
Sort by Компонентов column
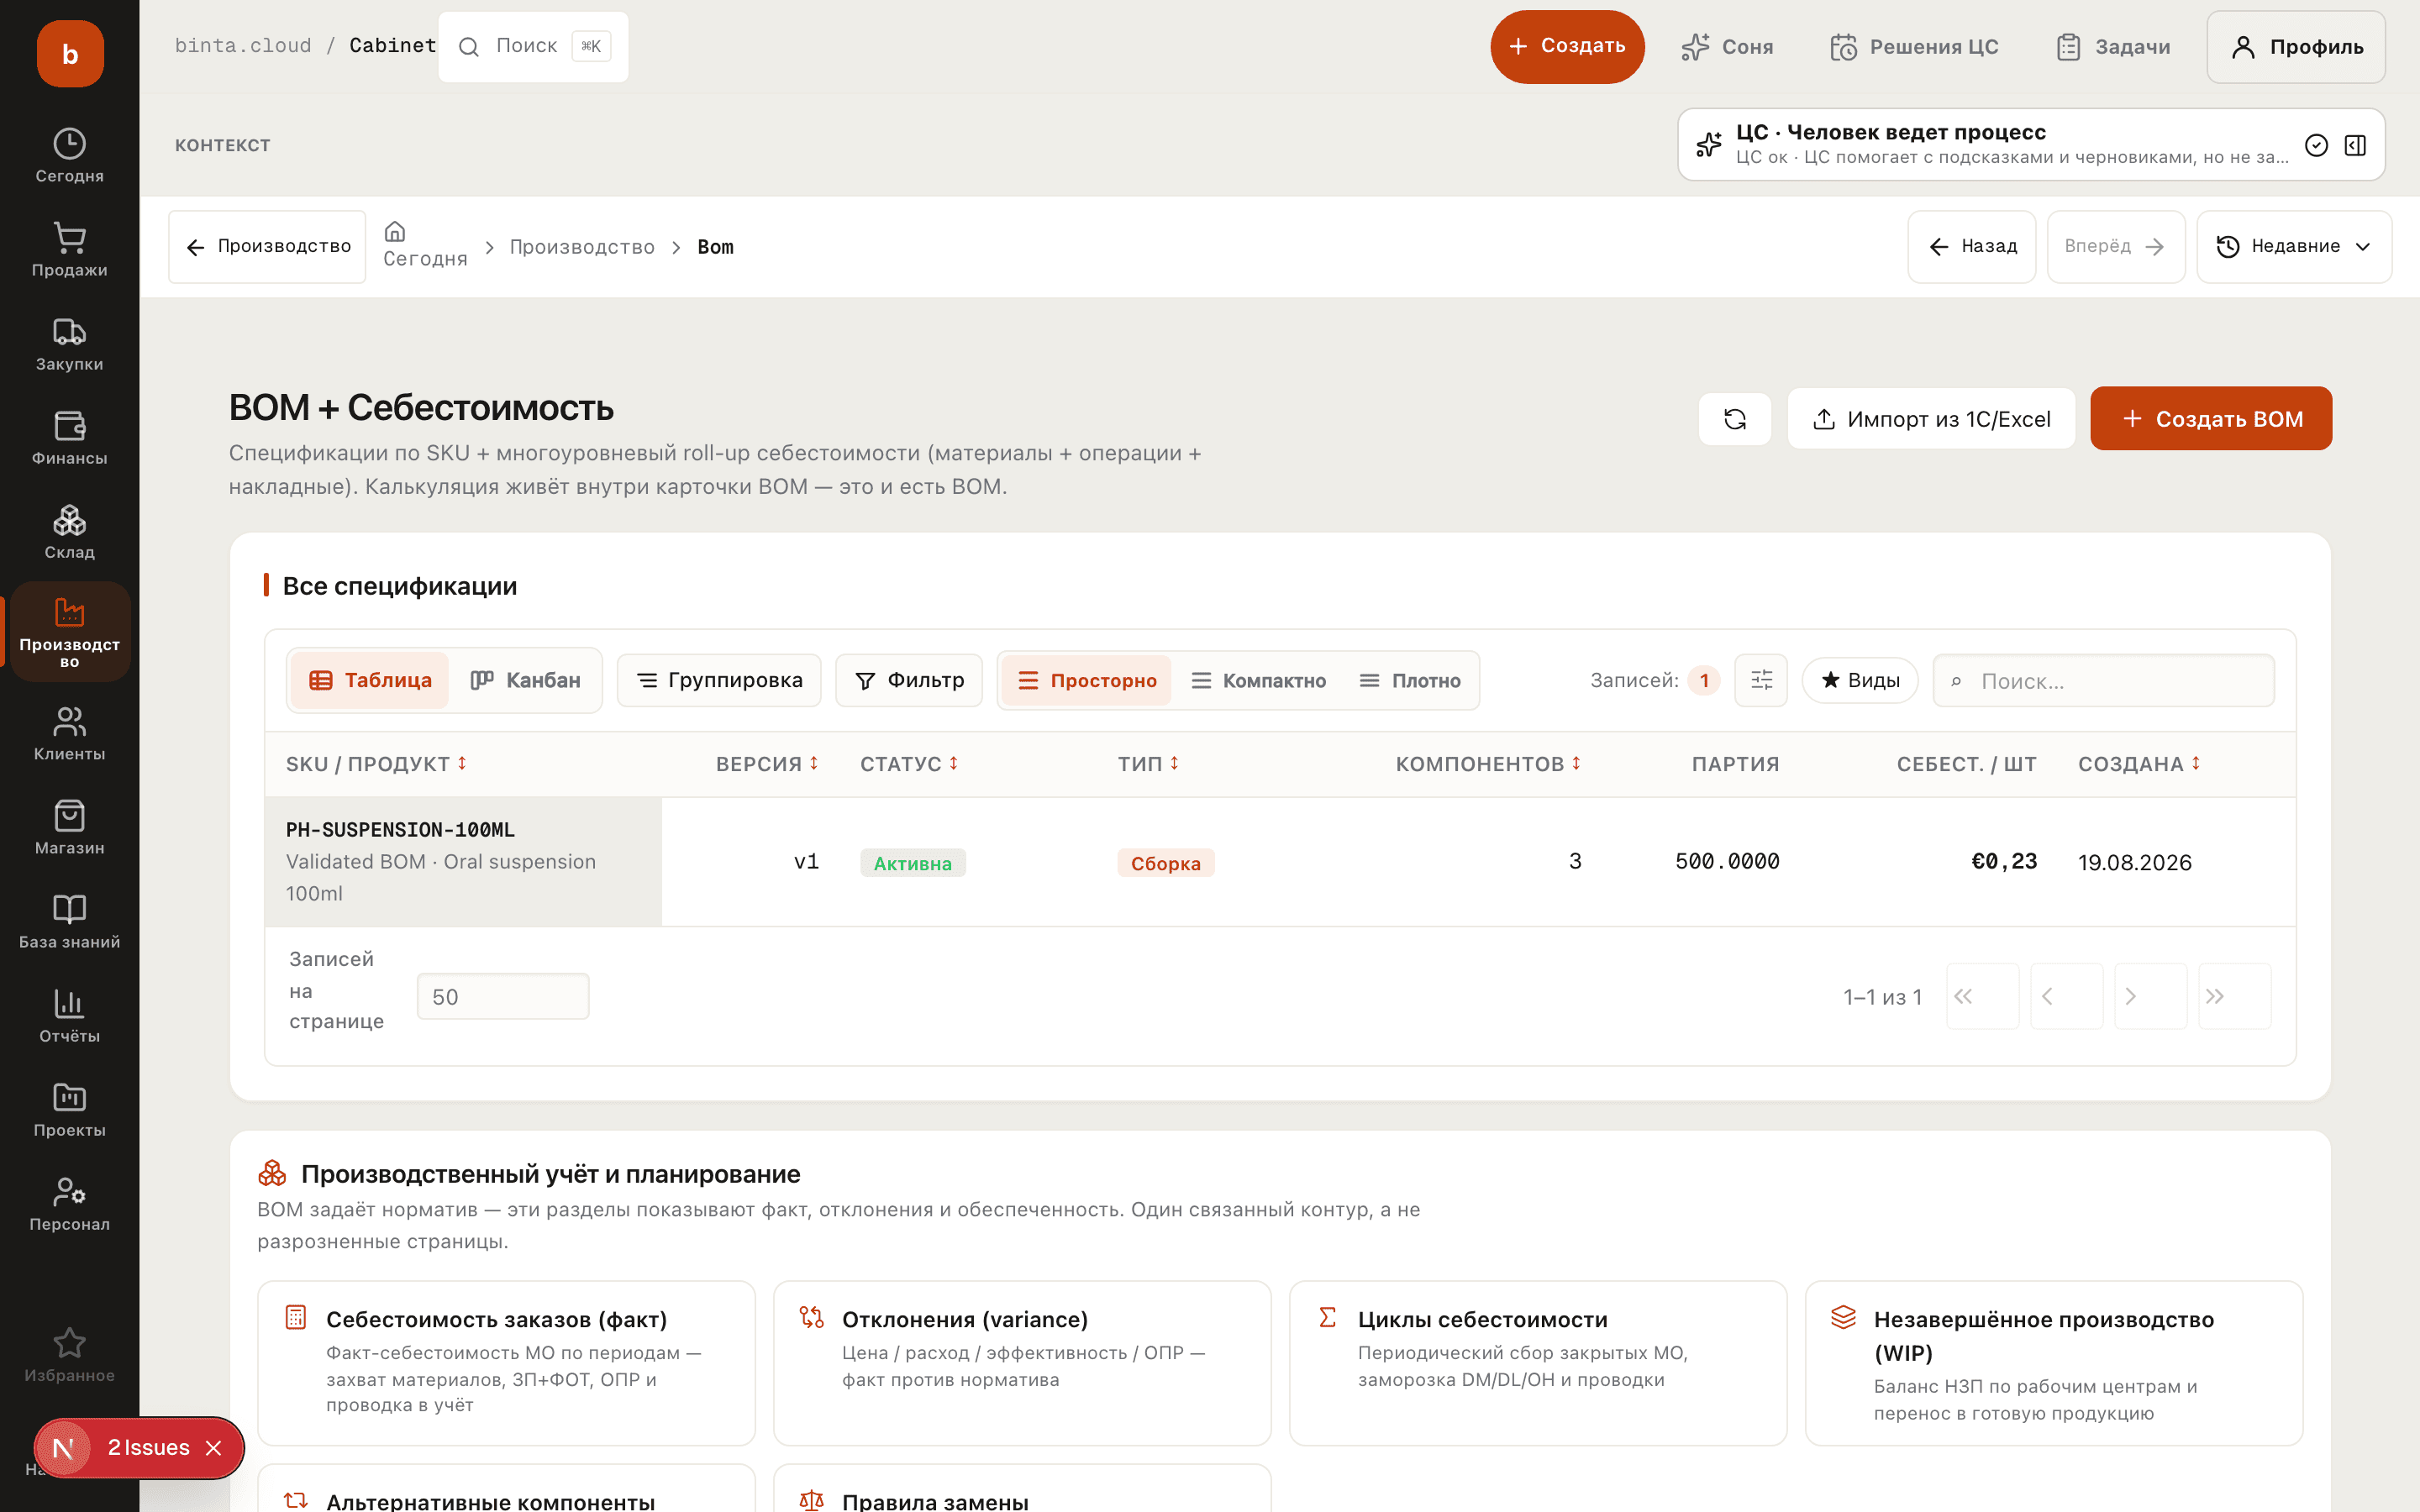click(x=1488, y=764)
